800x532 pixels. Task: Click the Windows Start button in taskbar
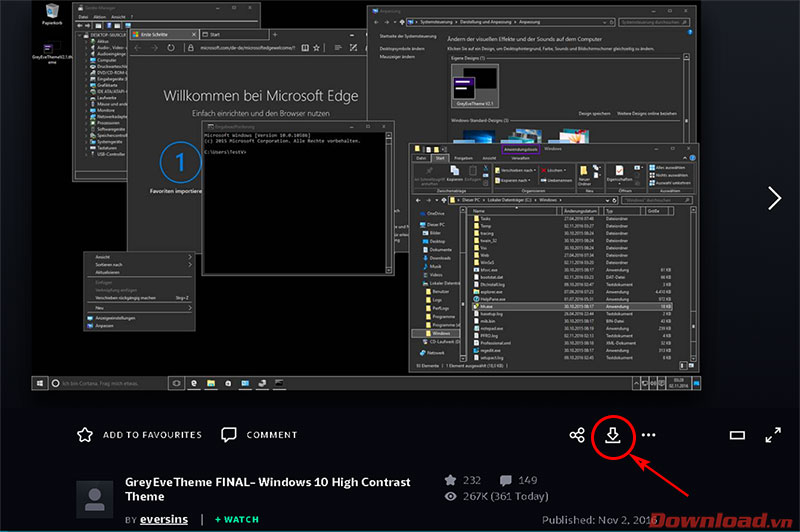click(x=41, y=383)
